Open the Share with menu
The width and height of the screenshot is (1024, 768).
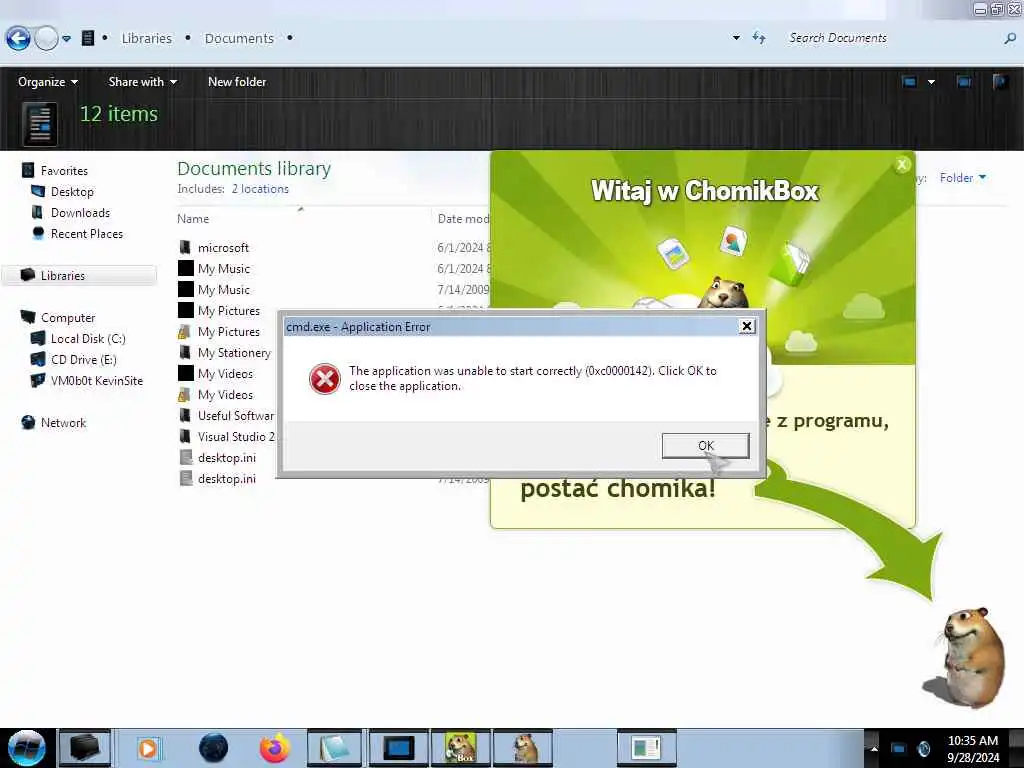coord(142,82)
